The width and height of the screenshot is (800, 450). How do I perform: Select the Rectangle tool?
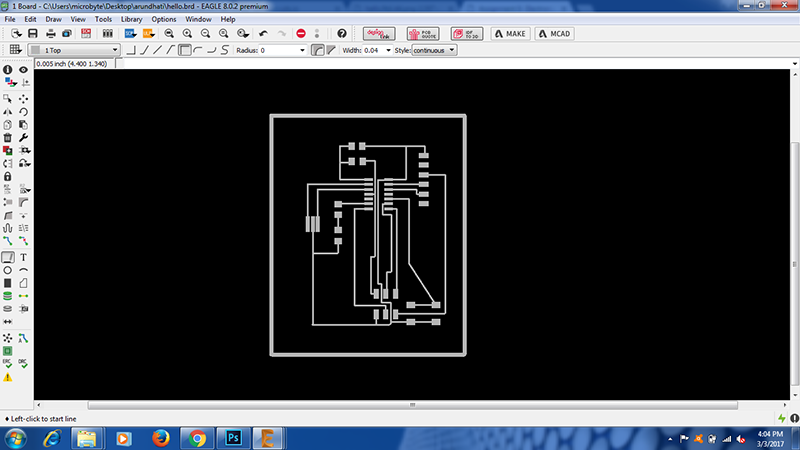click(x=8, y=283)
